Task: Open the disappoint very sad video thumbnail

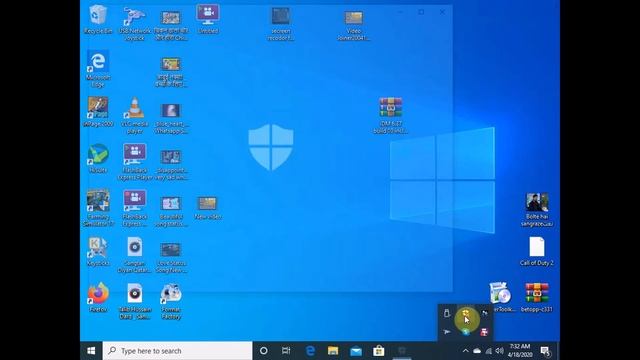Action: point(171,164)
